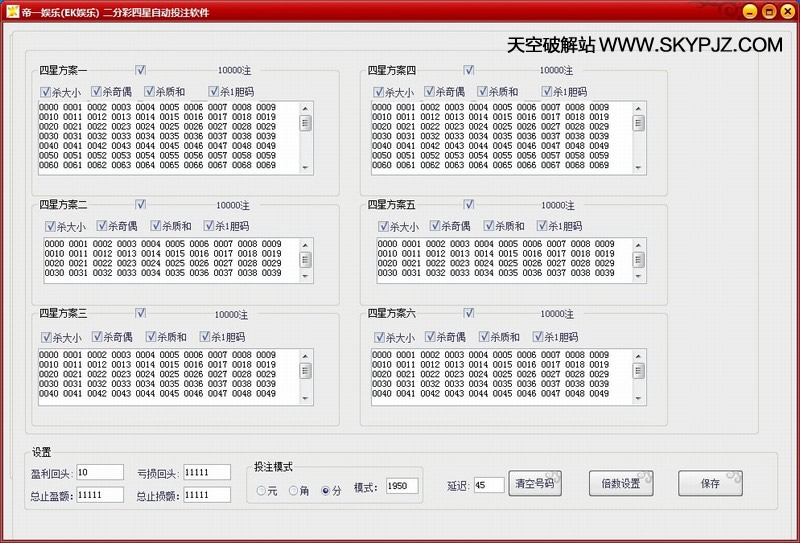Click the 盈利回头 input field
This screenshot has height=543, width=800.
(99, 472)
